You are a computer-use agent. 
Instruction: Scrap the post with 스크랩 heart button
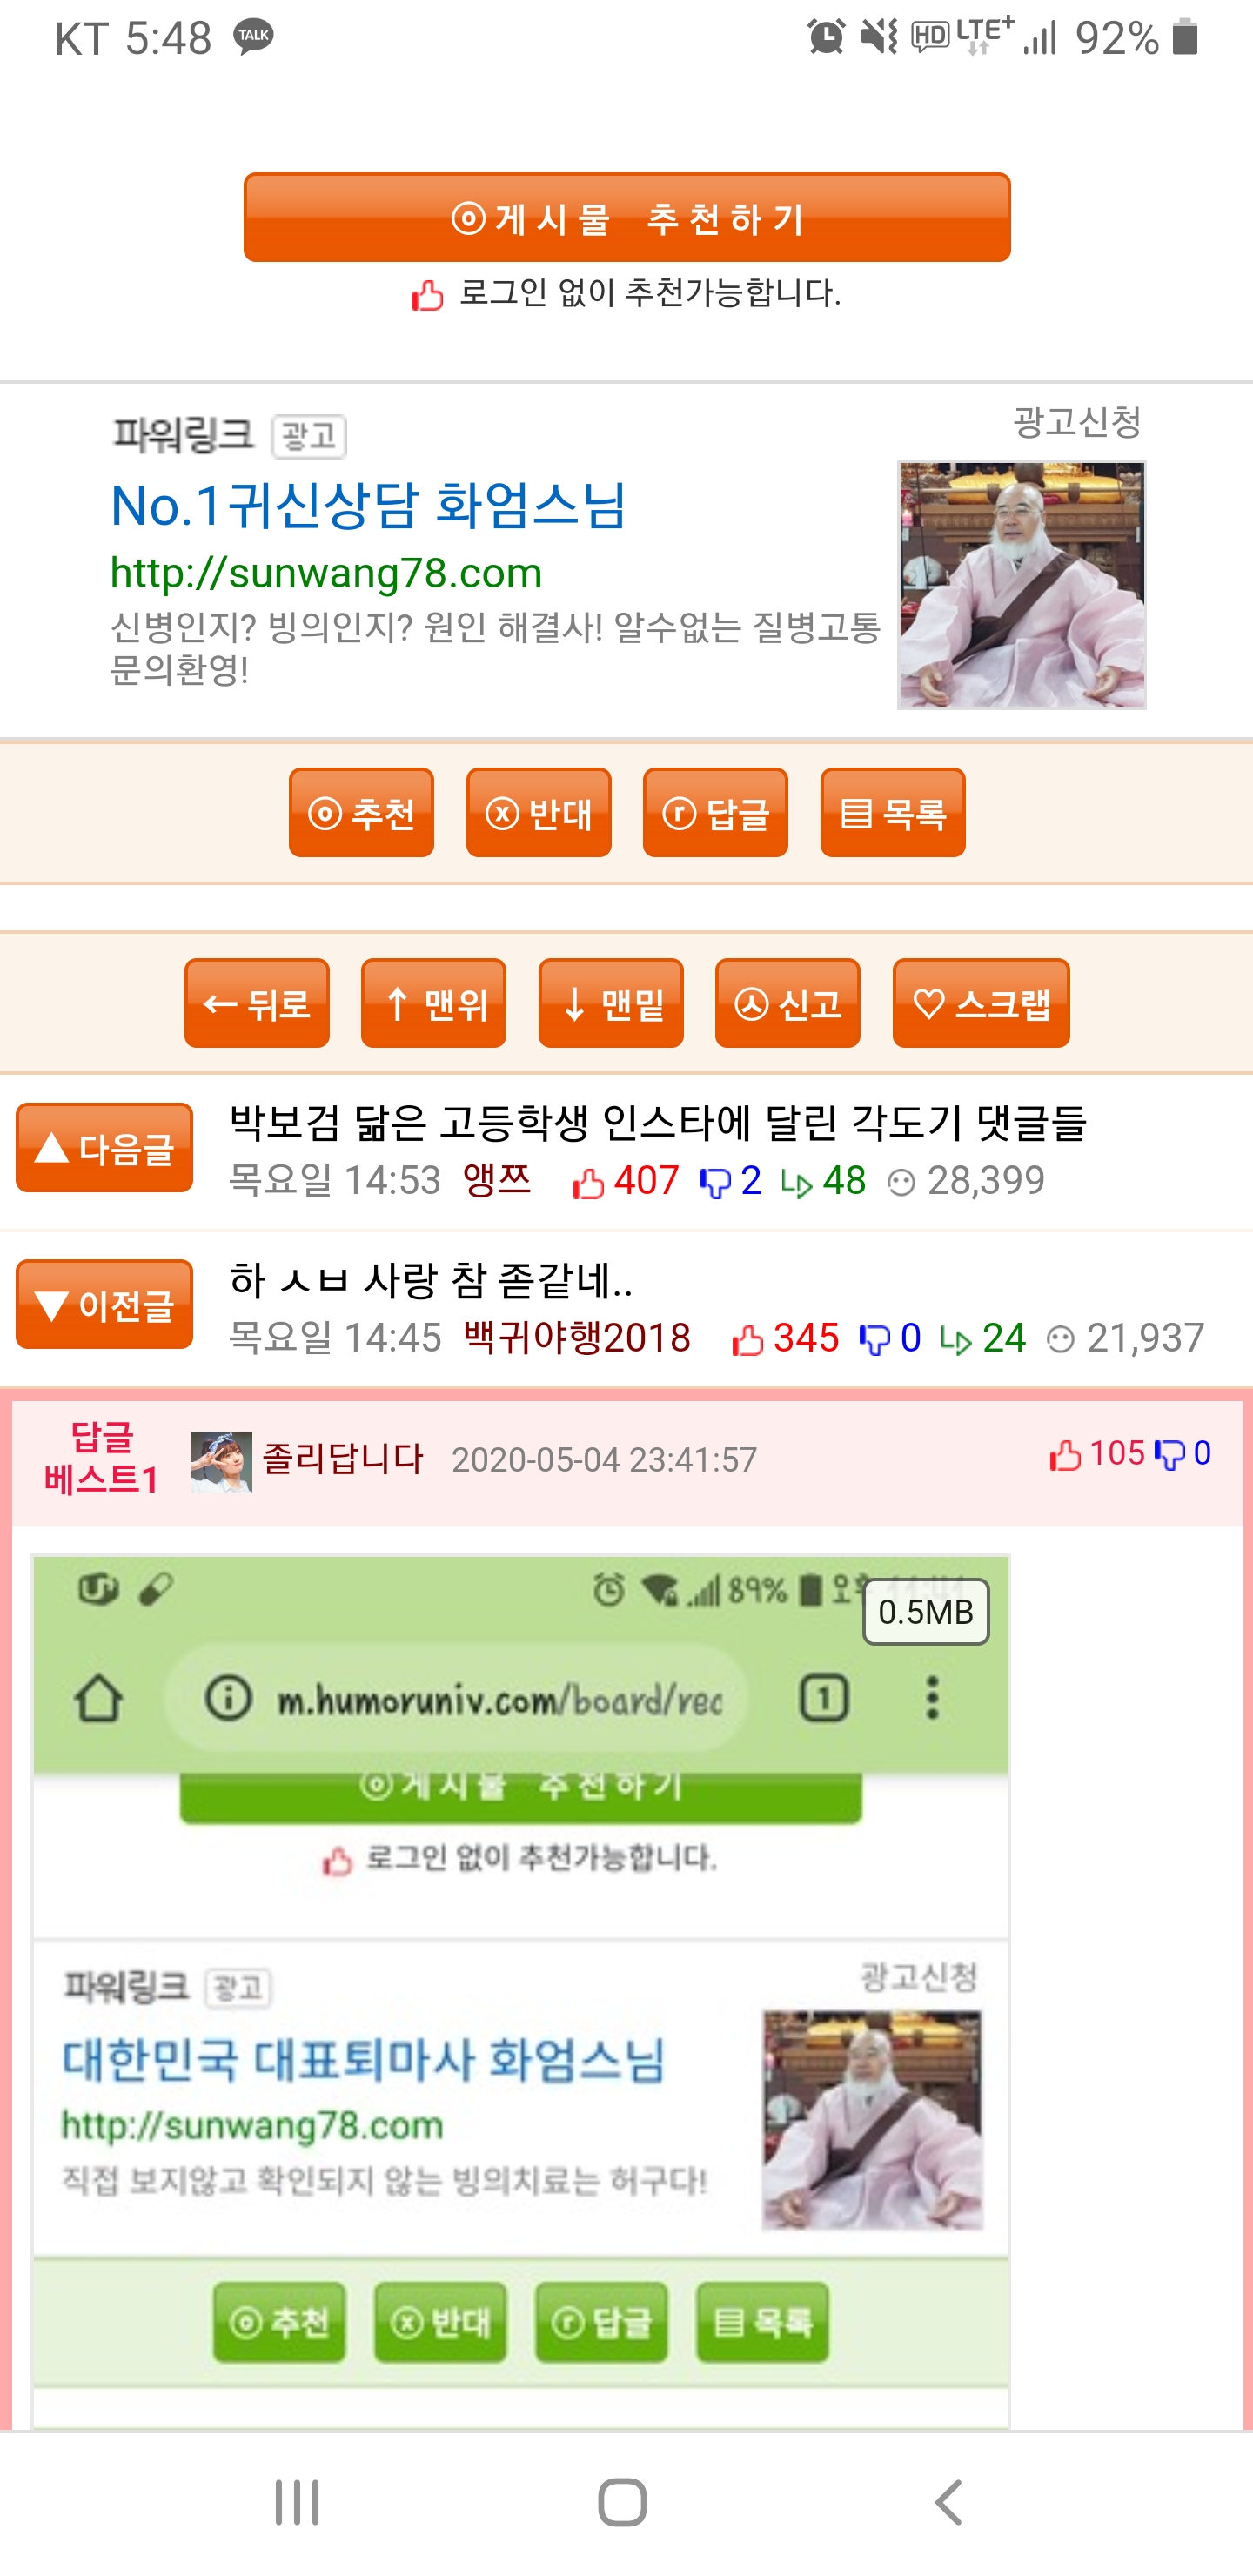(981, 1003)
